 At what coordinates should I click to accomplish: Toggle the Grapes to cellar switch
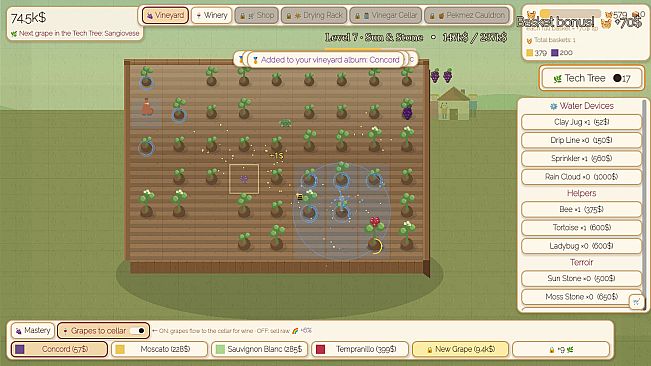(137, 331)
